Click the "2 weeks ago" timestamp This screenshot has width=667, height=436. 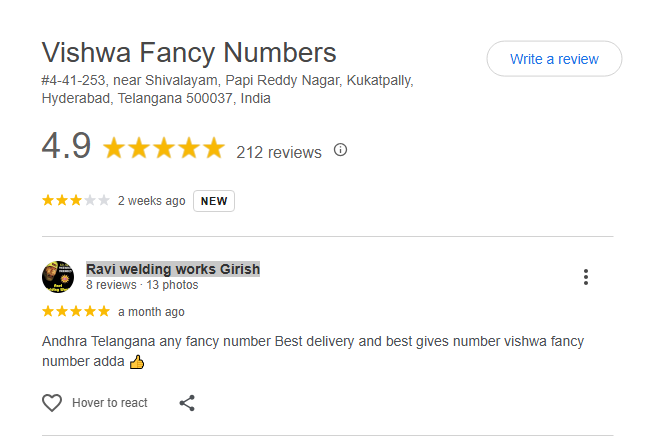151,201
